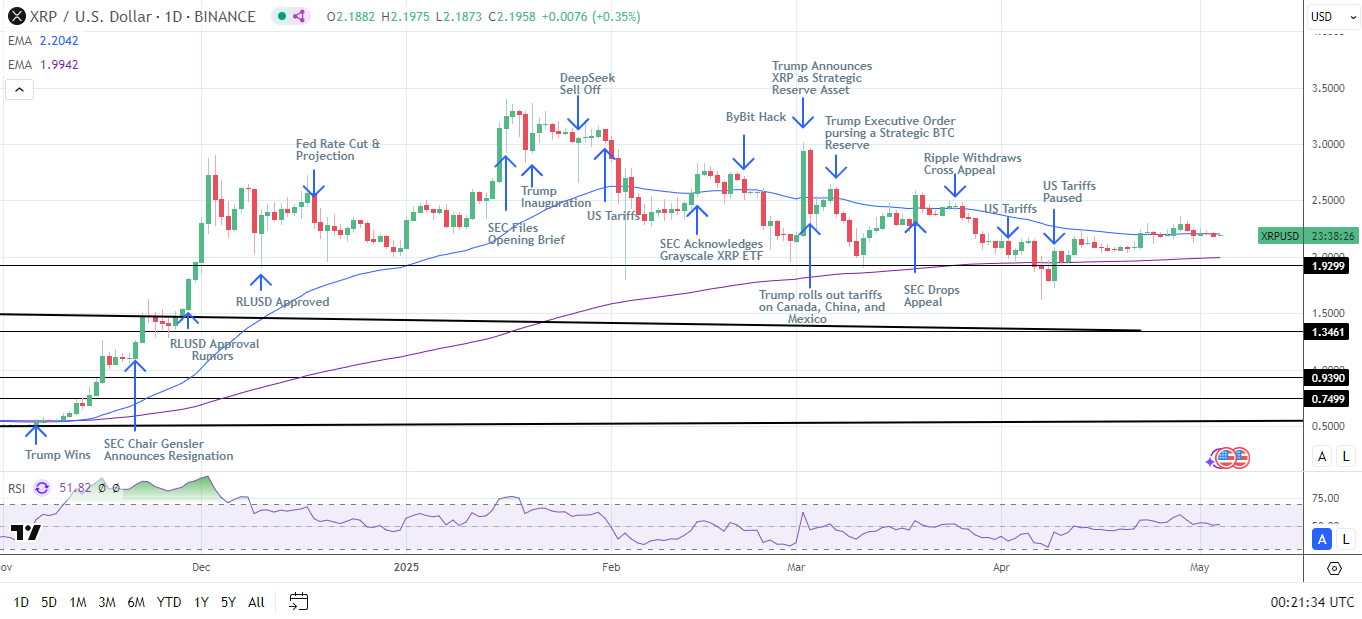Select the 'RLUSD Approved' annotation
Viewport: 1362px width, 619px height.
(x=282, y=302)
